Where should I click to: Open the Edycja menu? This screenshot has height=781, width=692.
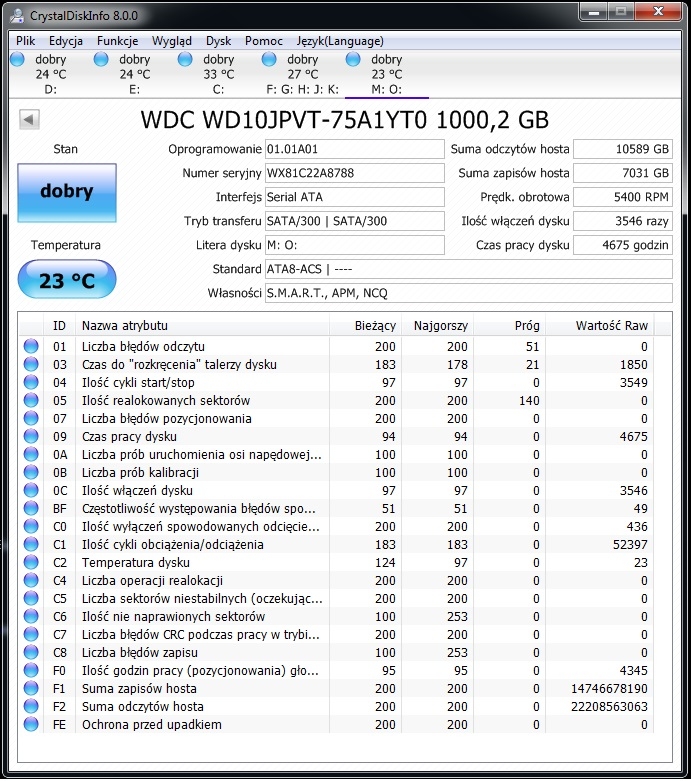coord(66,41)
